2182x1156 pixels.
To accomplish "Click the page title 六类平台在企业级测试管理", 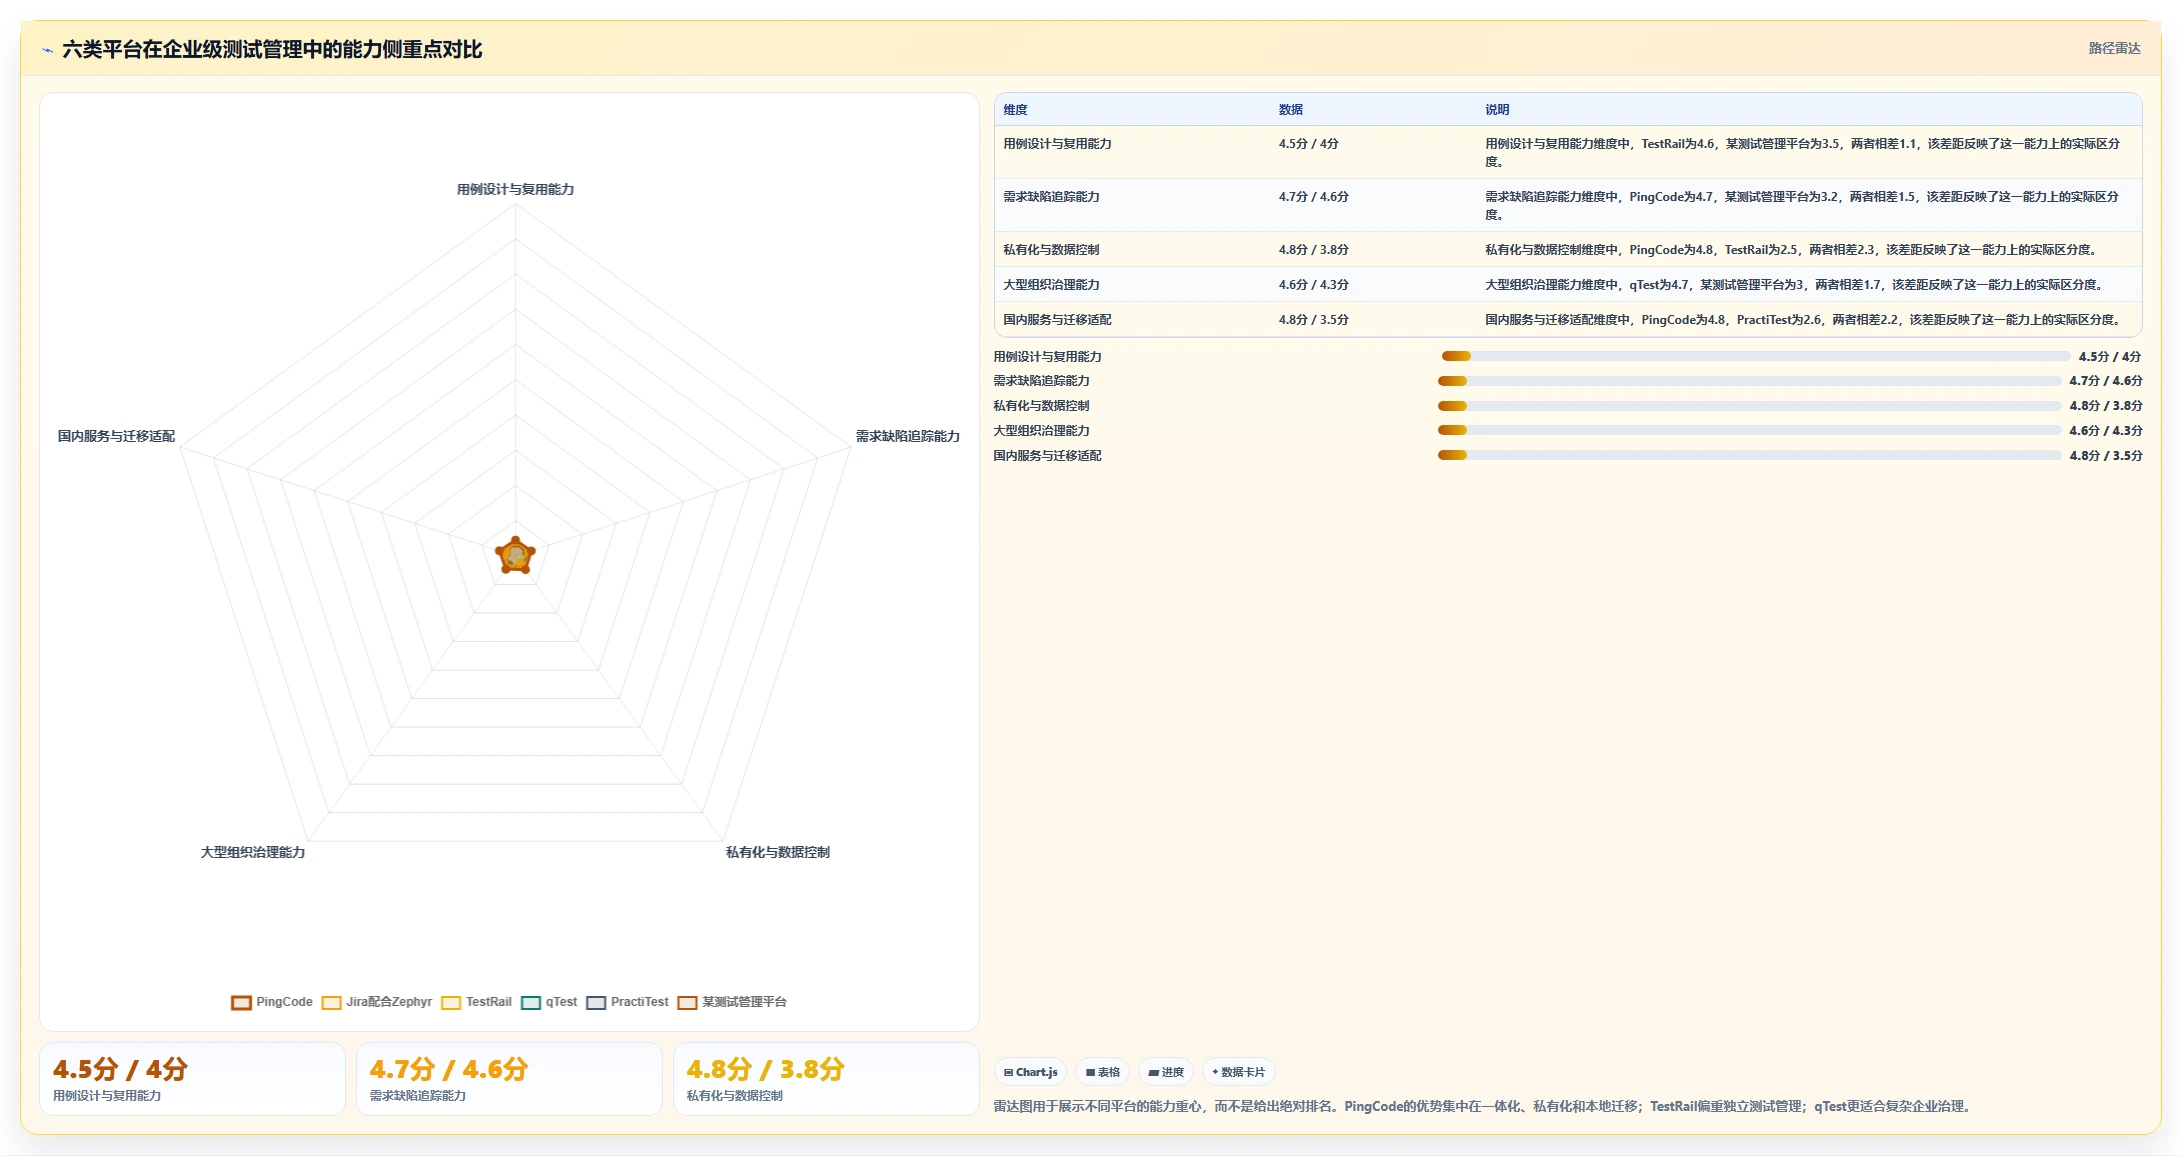I will 272,50.
